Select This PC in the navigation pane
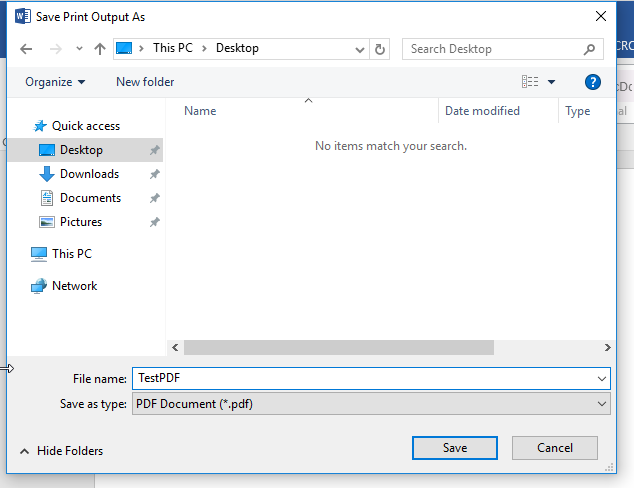The image size is (634, 488). (x=71, y=254)
